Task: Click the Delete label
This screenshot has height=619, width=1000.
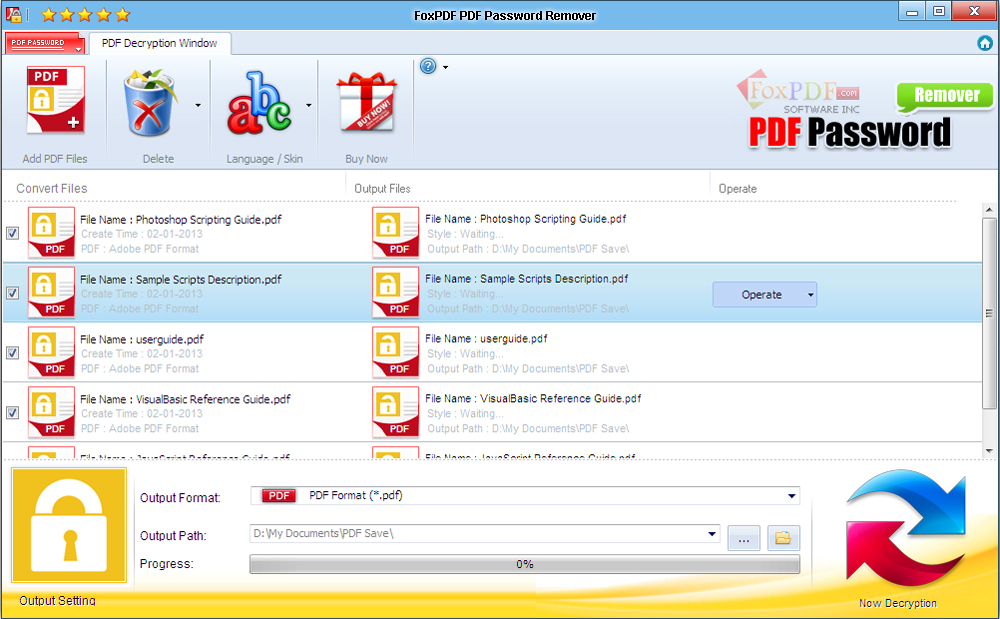Action: coord(158,159)
